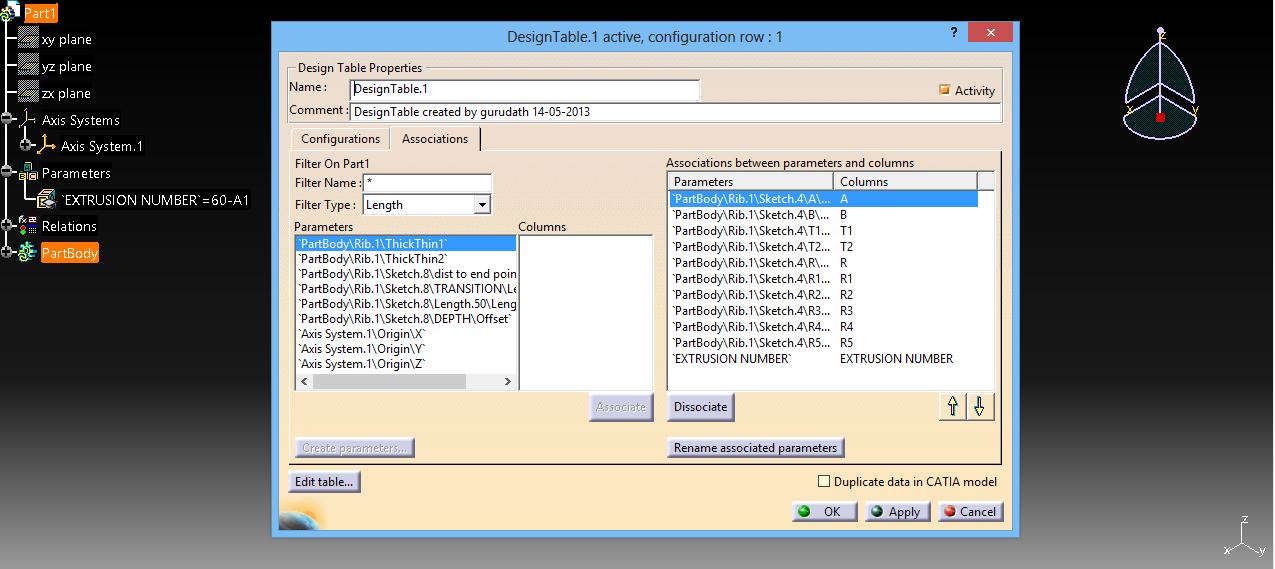Screen dimensions: 1275x569
Task: Click the xyz axis triad at bottom right
Action: (x=1243, y=538)
